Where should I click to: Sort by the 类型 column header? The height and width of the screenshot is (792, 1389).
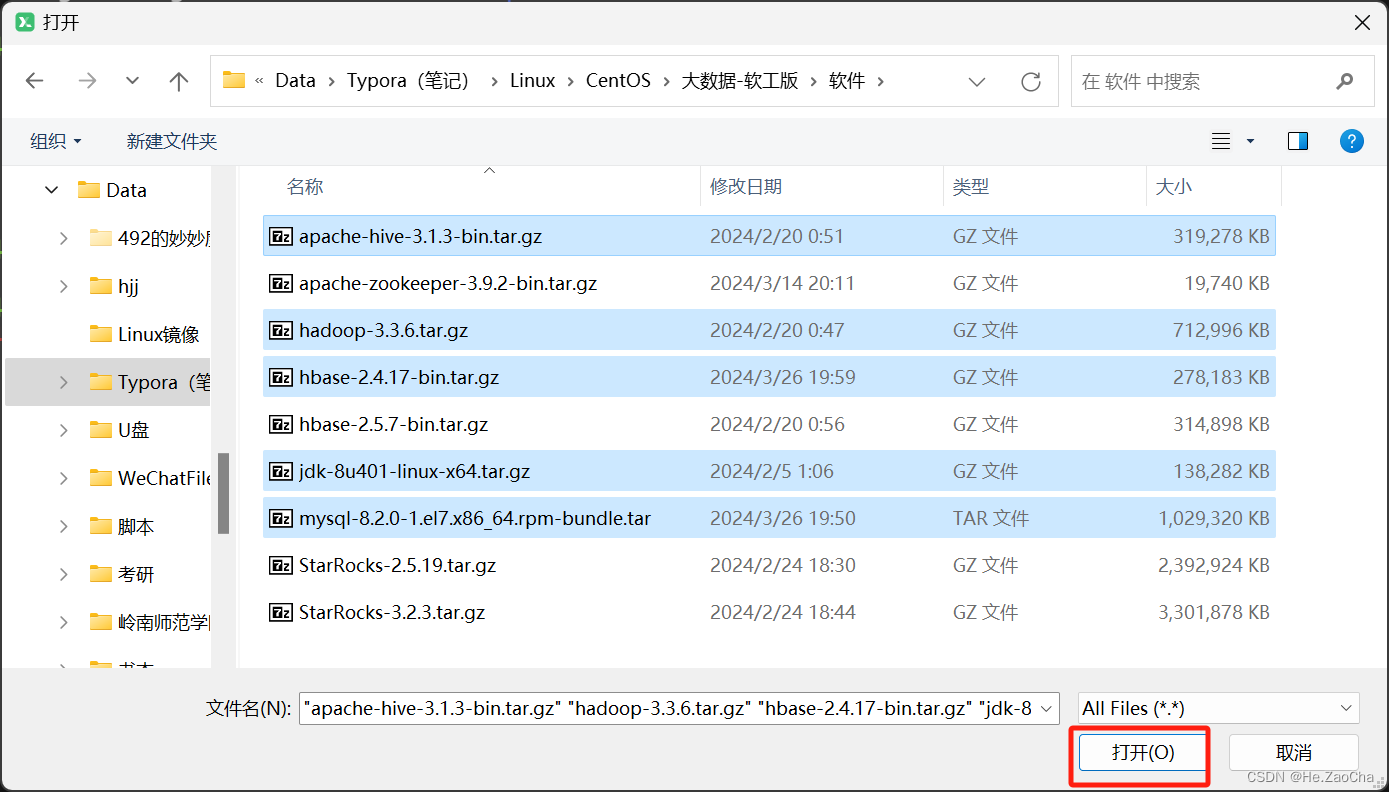click(x=971, y=187)
